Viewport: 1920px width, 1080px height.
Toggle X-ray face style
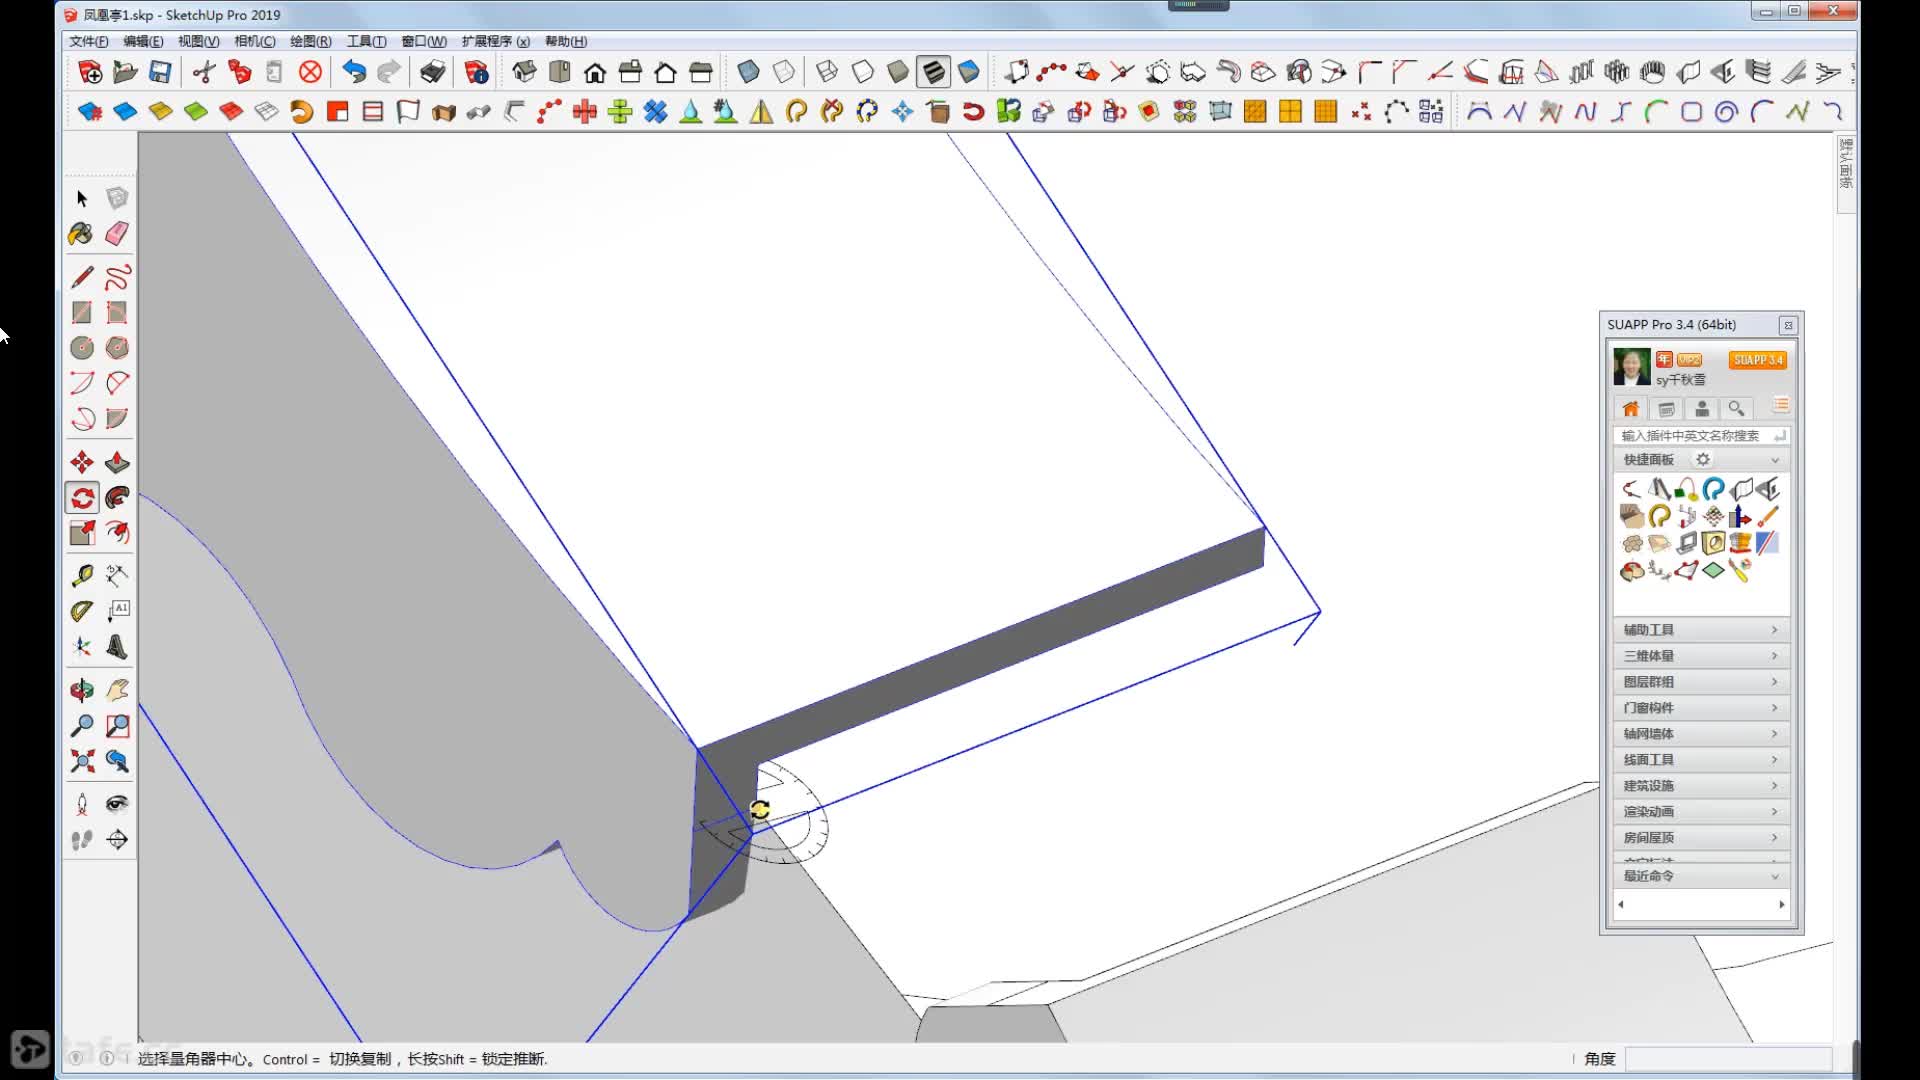(748, 72)
